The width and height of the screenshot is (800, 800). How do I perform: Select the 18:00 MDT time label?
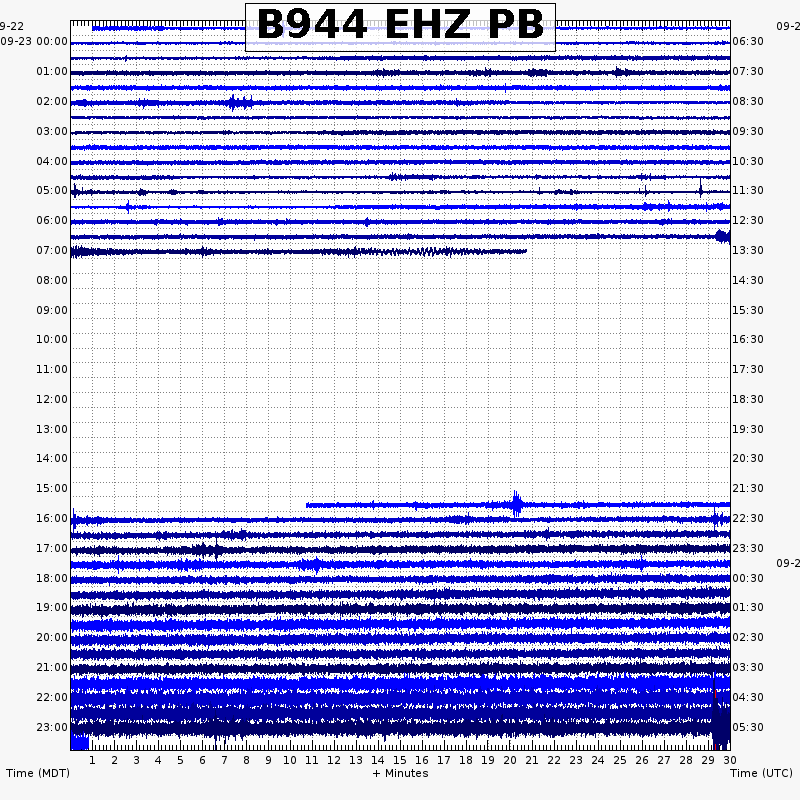[x=52, y=578]
